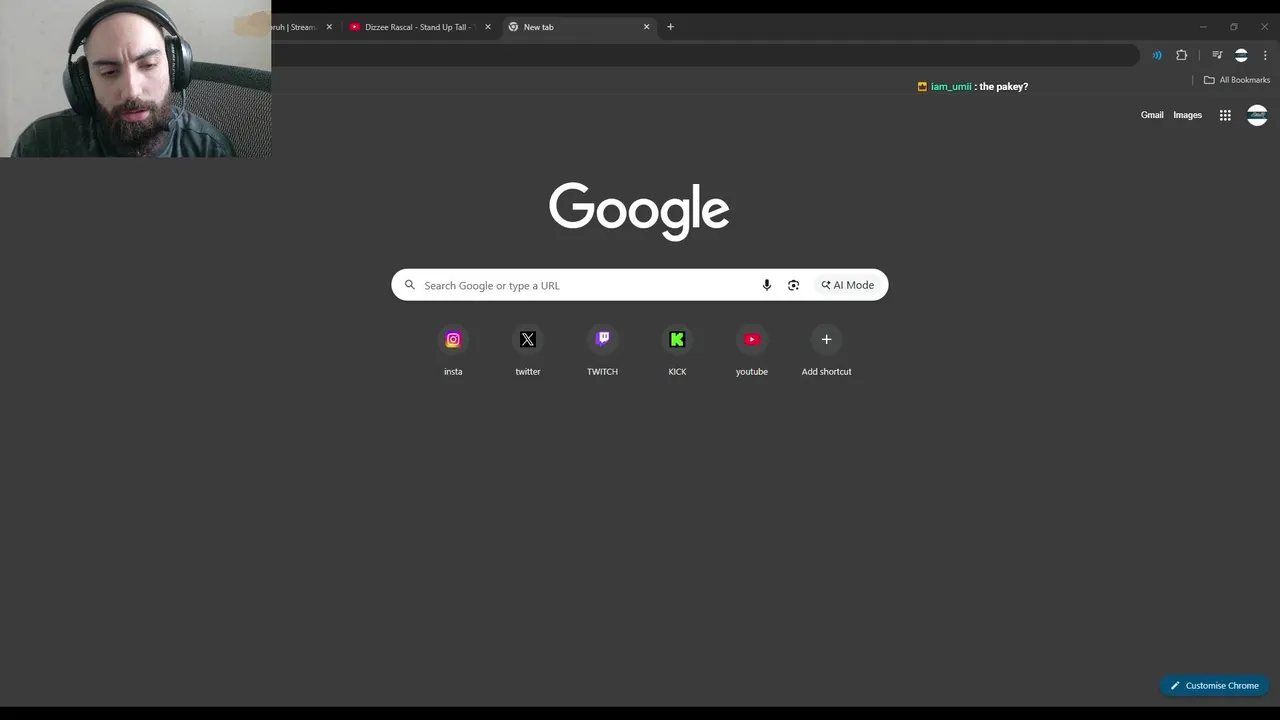Open the media controls toolbar icon
Image resolution: width=1280 pixels, height=720 pixels.
pyautogui.click(x=1217, y=55)
